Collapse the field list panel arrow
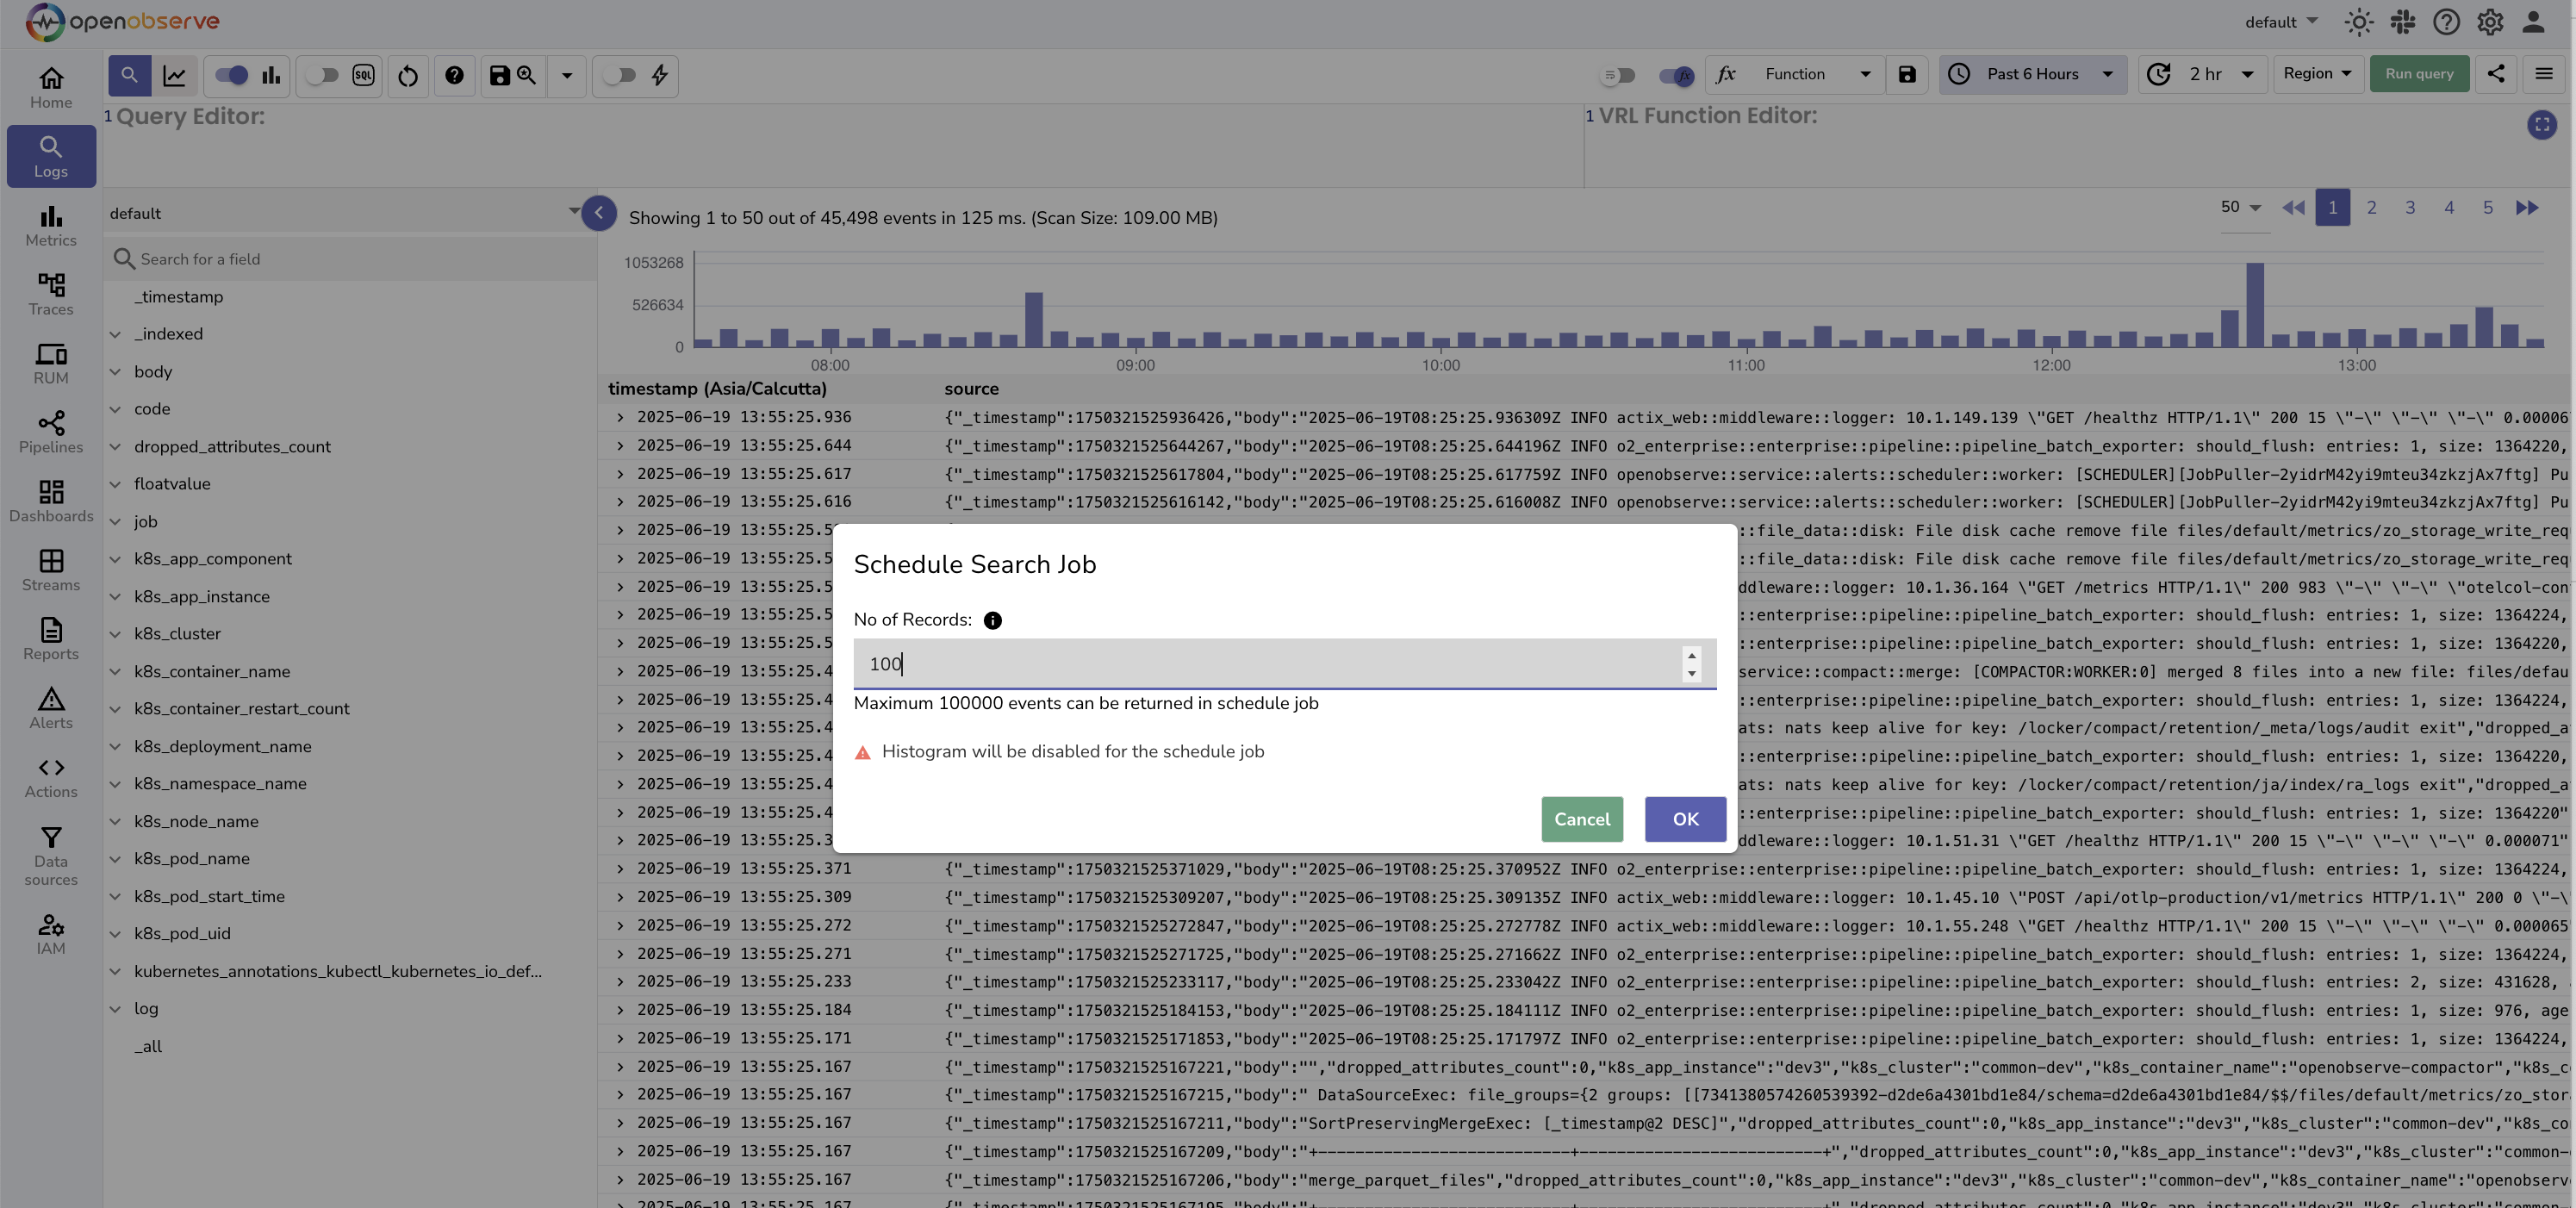The image size is (2576, 1208). (599, 212)
